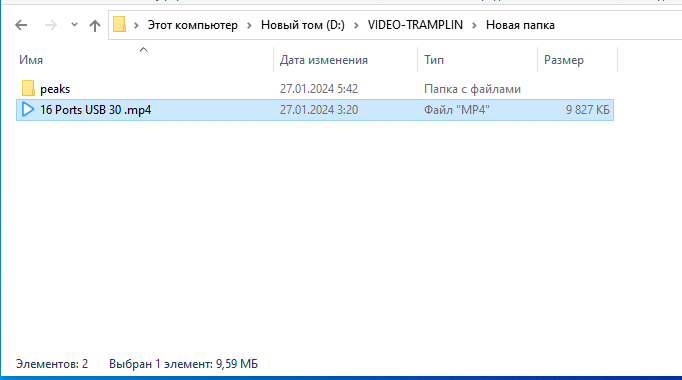The height and width of the screenshot is (380, 682).
Task: Click the 27.01.2024 3:20 date cell
Action: click(319, 110)
